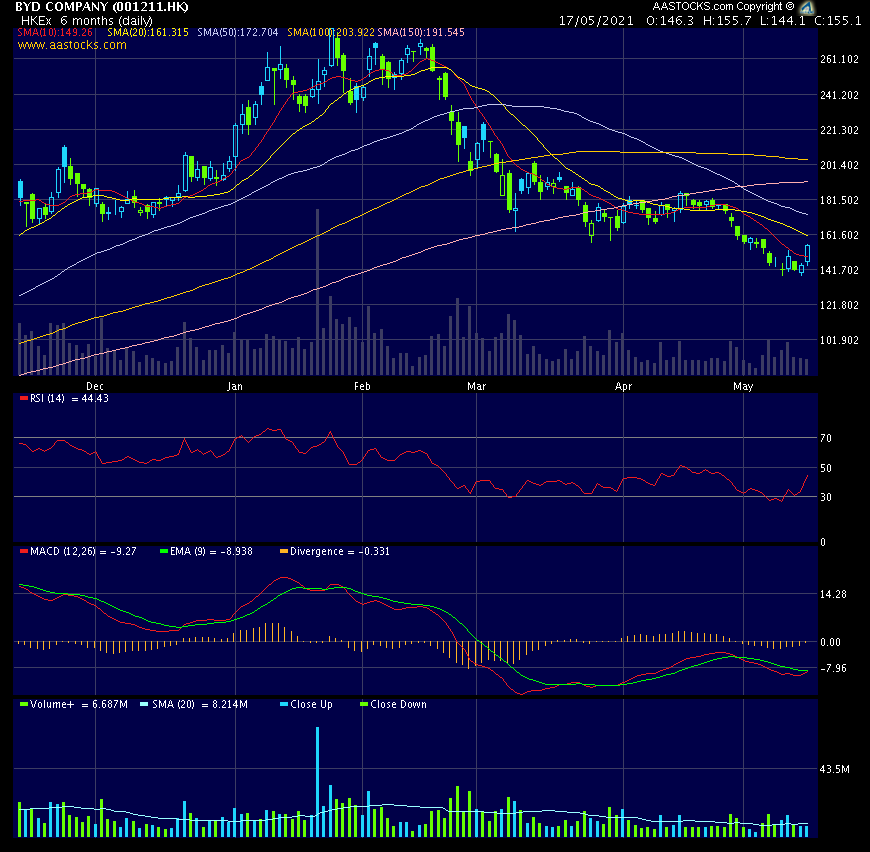Click the Close Down legend text
The width and height of the screenshot is (870, 852).
point(398,704)
